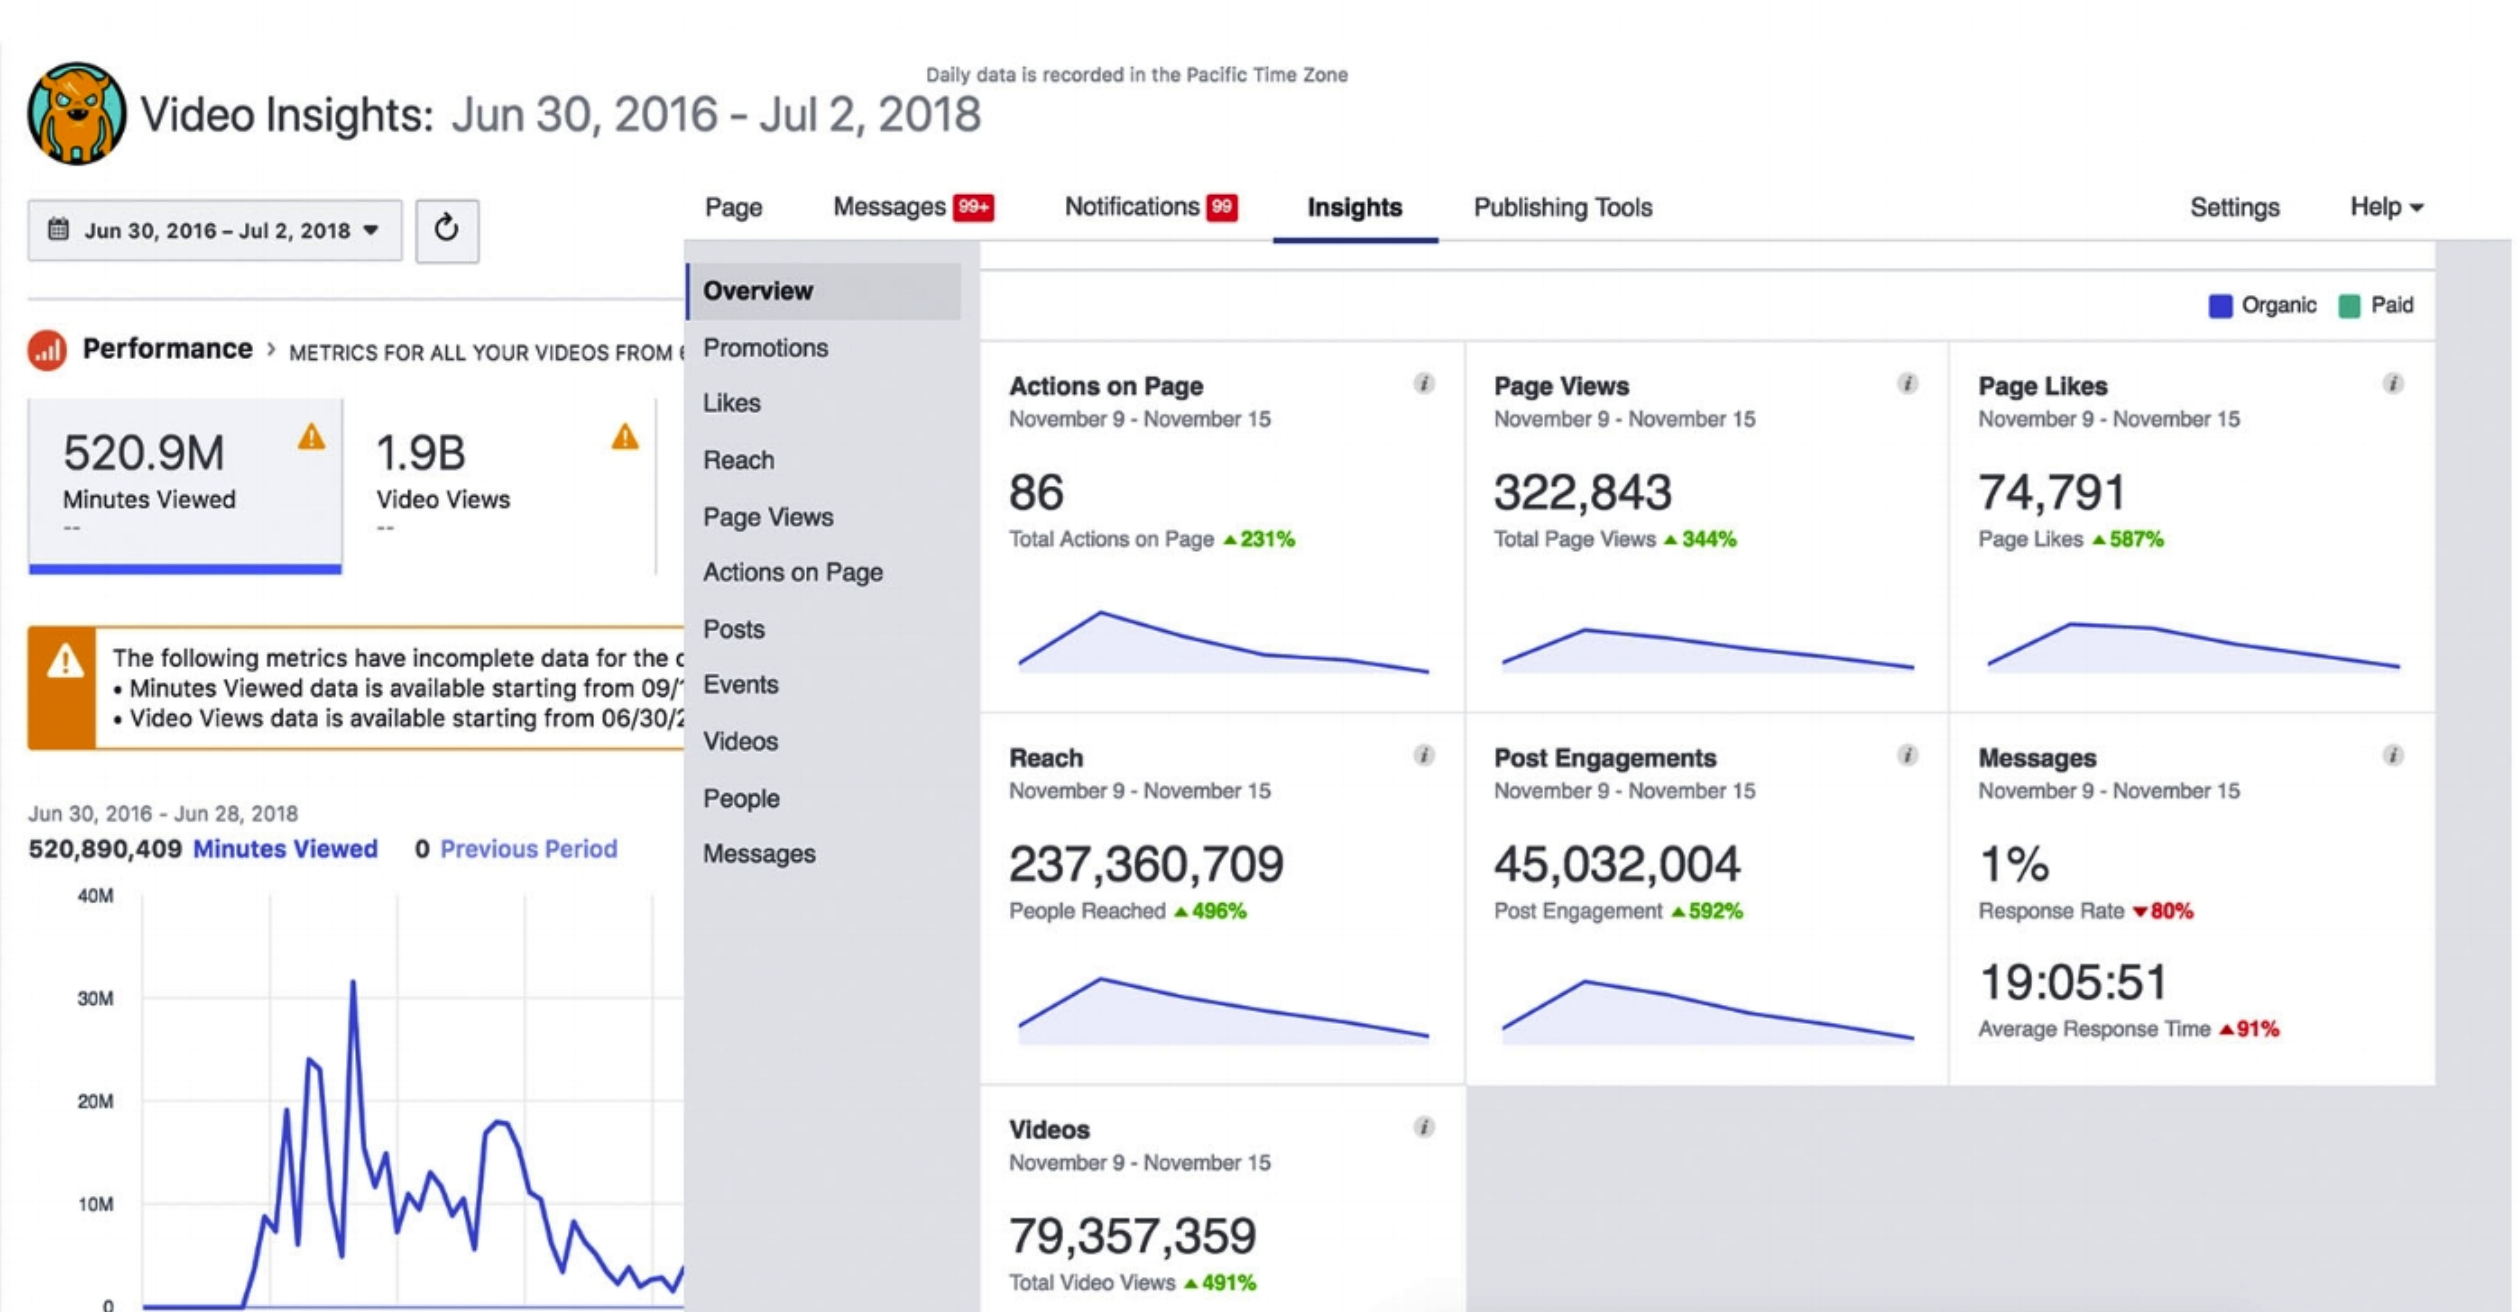The image size is (2520, 1312).
Task: Click info icon on Actions on Page card
Action: click(x=1424, y=383)
